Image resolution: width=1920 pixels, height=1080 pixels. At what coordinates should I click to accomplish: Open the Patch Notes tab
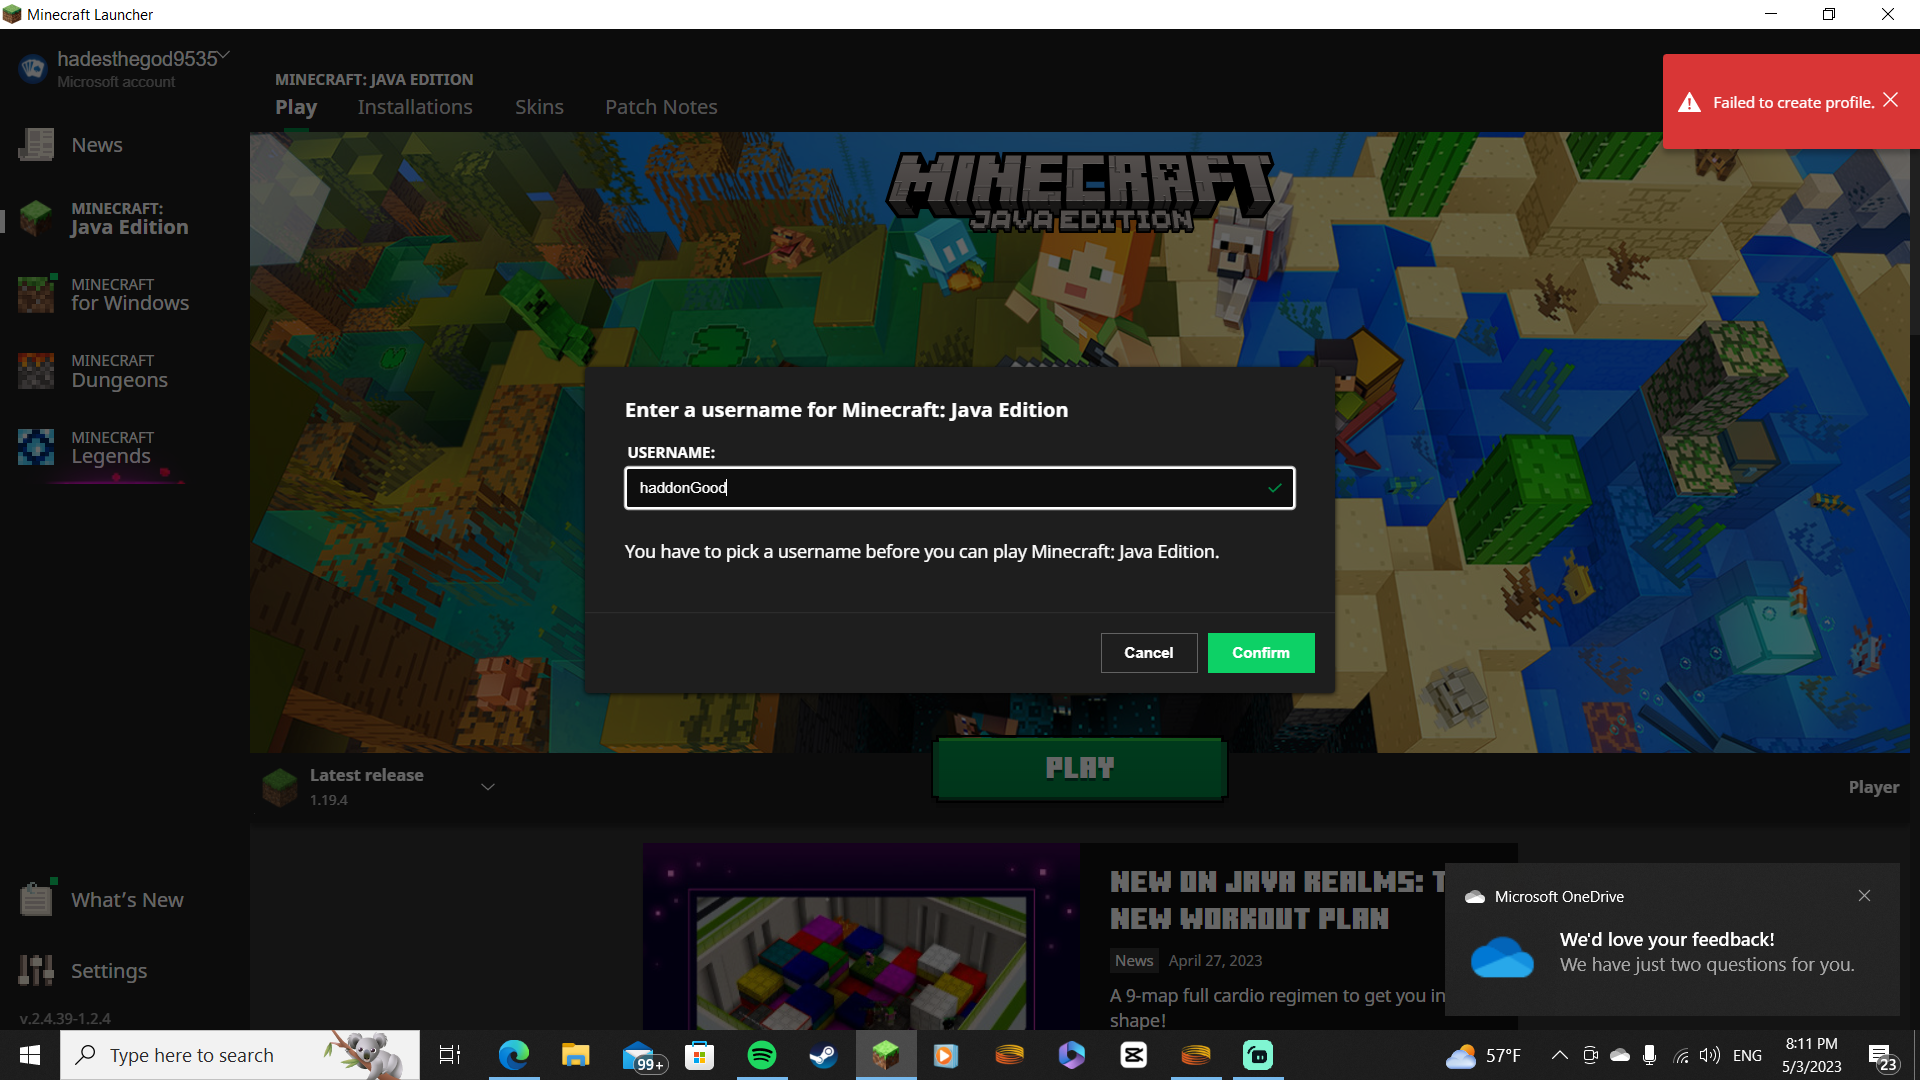661,107
